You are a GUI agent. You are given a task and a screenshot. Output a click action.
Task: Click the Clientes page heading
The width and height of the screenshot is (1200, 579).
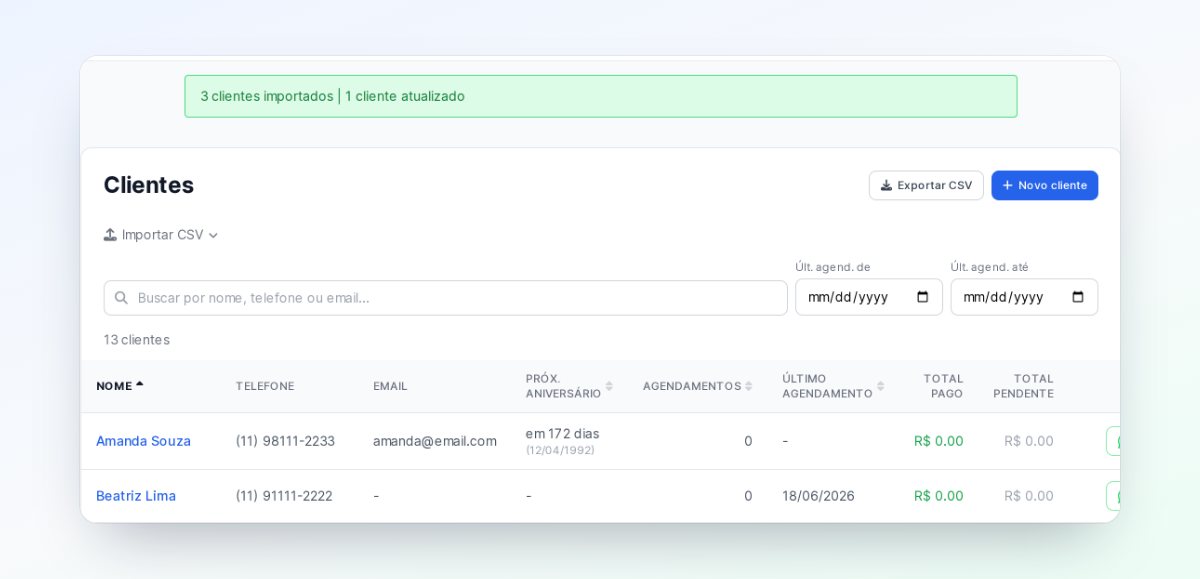[x=149, y=185]
